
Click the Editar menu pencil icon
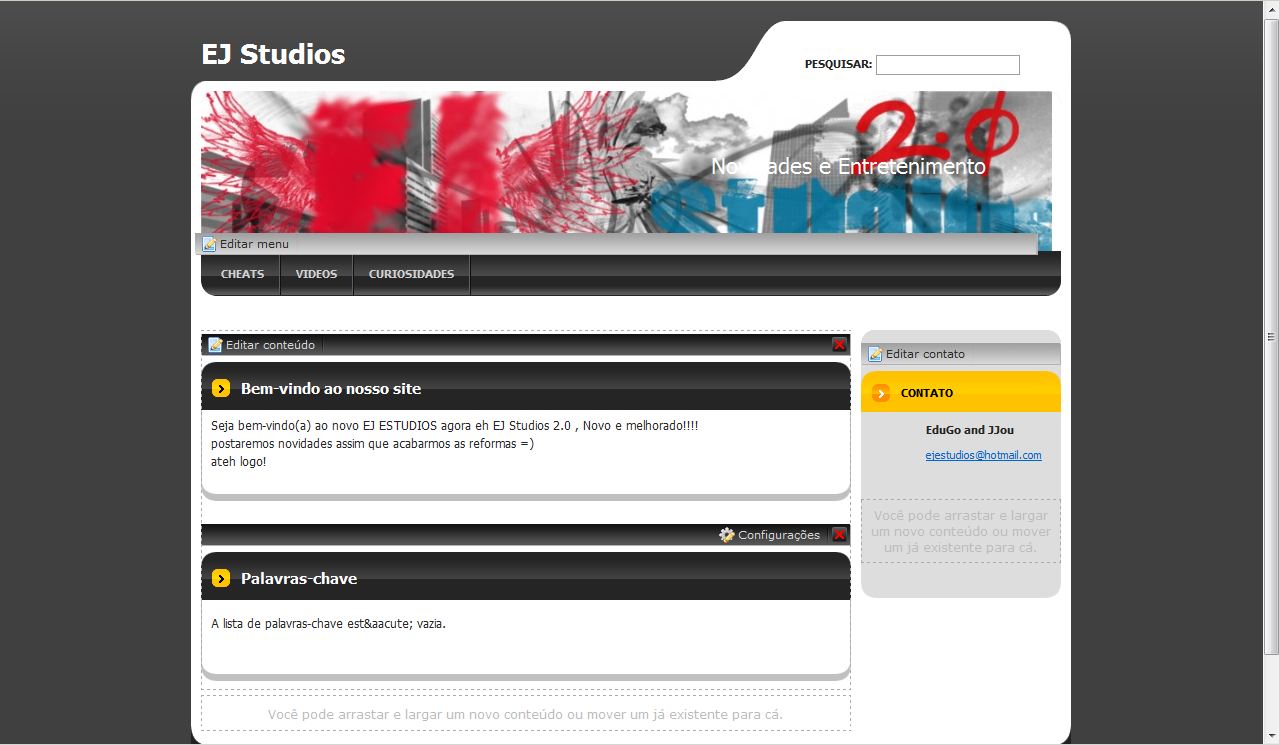point(209,244)
